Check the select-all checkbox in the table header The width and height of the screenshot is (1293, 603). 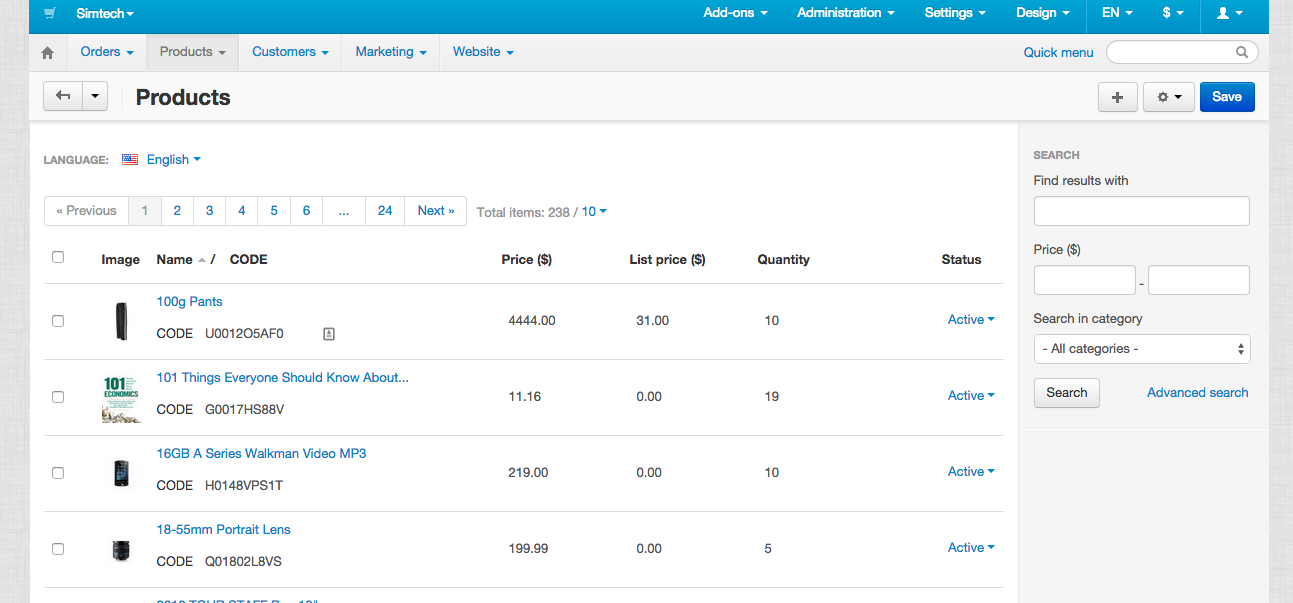pyautogui.click(x=58, y=257)
